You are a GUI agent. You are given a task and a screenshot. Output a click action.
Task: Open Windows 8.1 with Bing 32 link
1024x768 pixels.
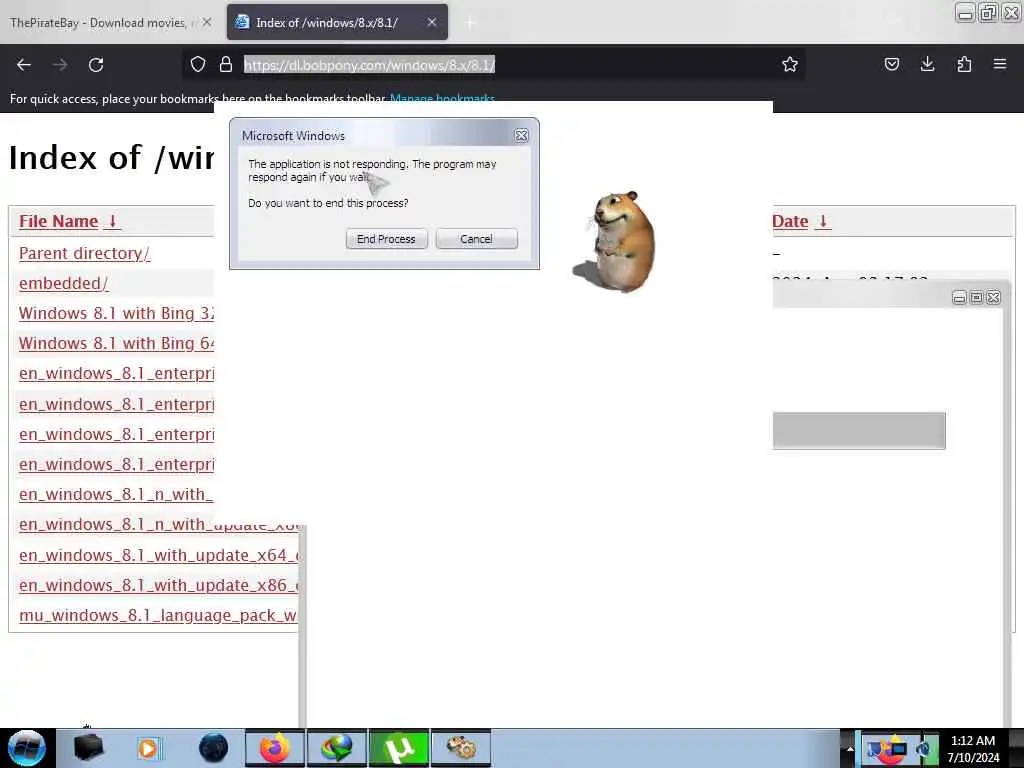116,313
